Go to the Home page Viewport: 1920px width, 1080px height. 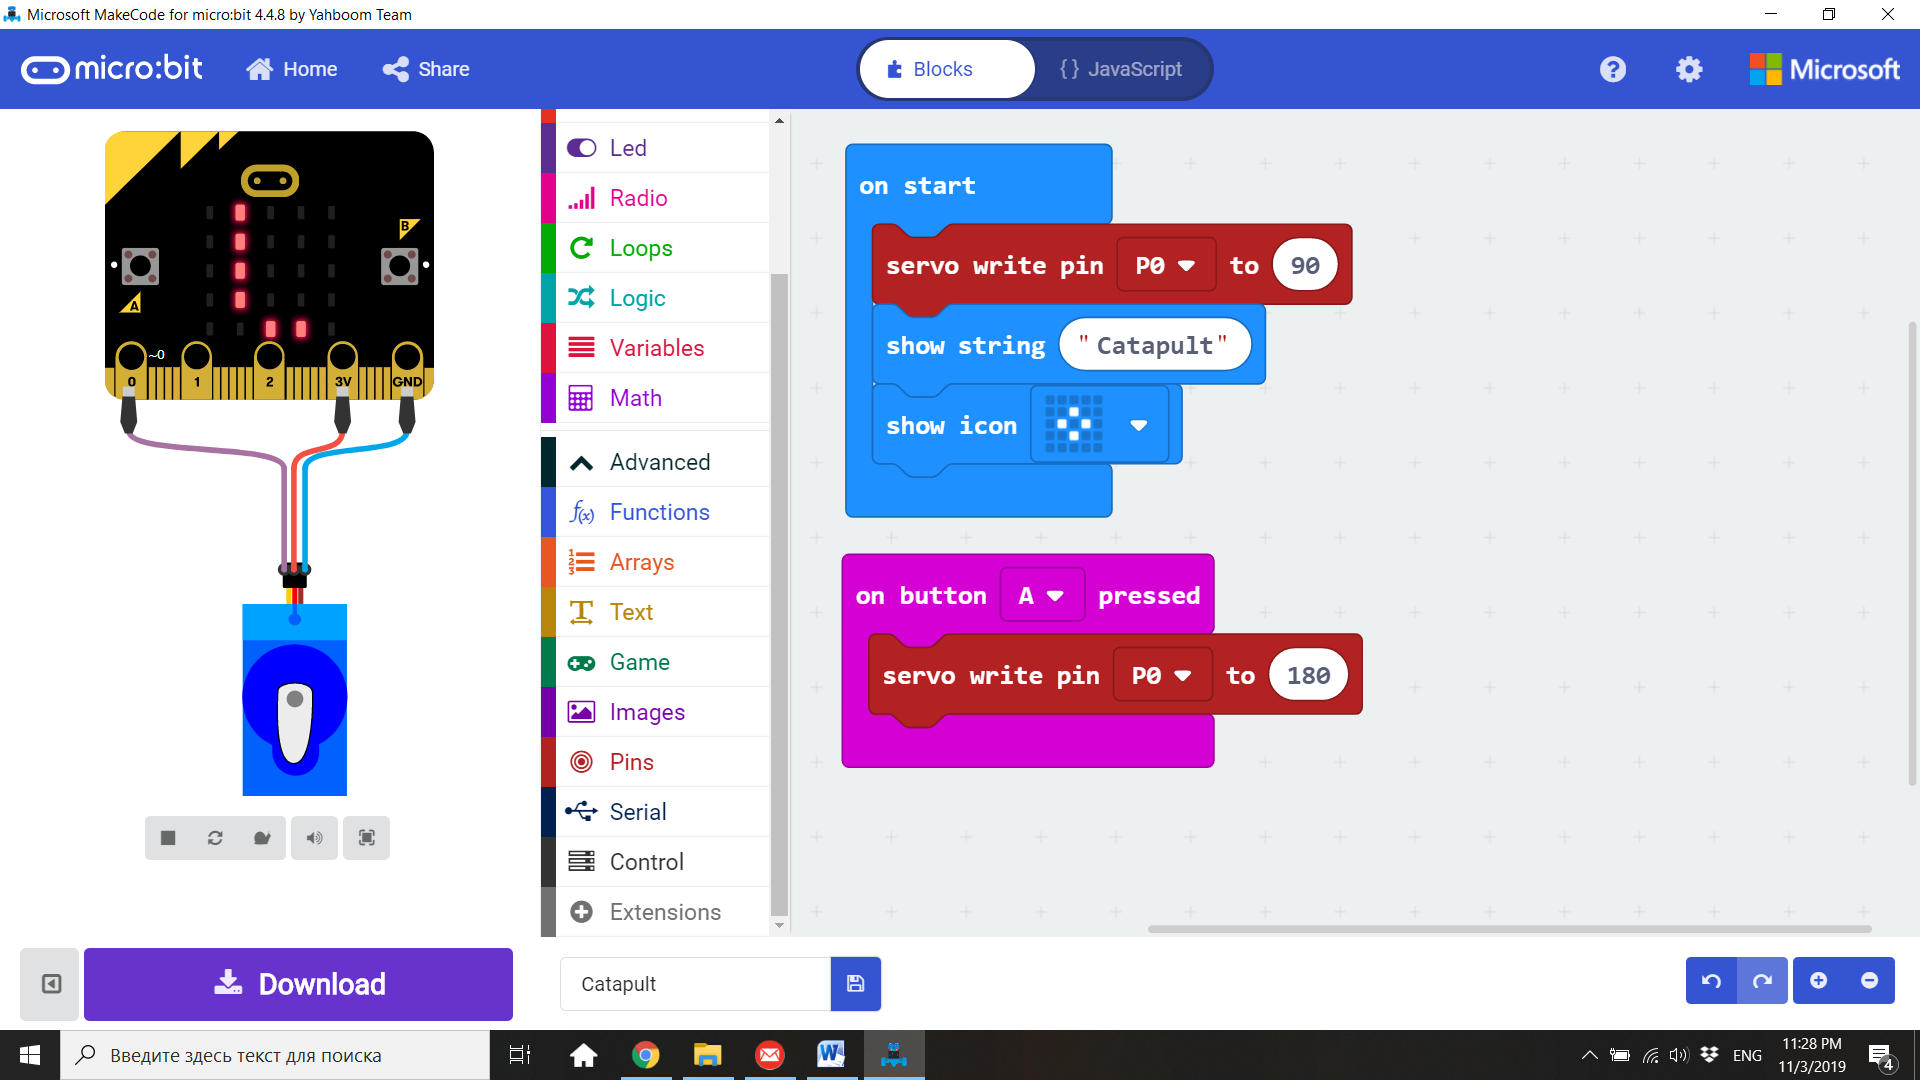(x=292, y=69)
